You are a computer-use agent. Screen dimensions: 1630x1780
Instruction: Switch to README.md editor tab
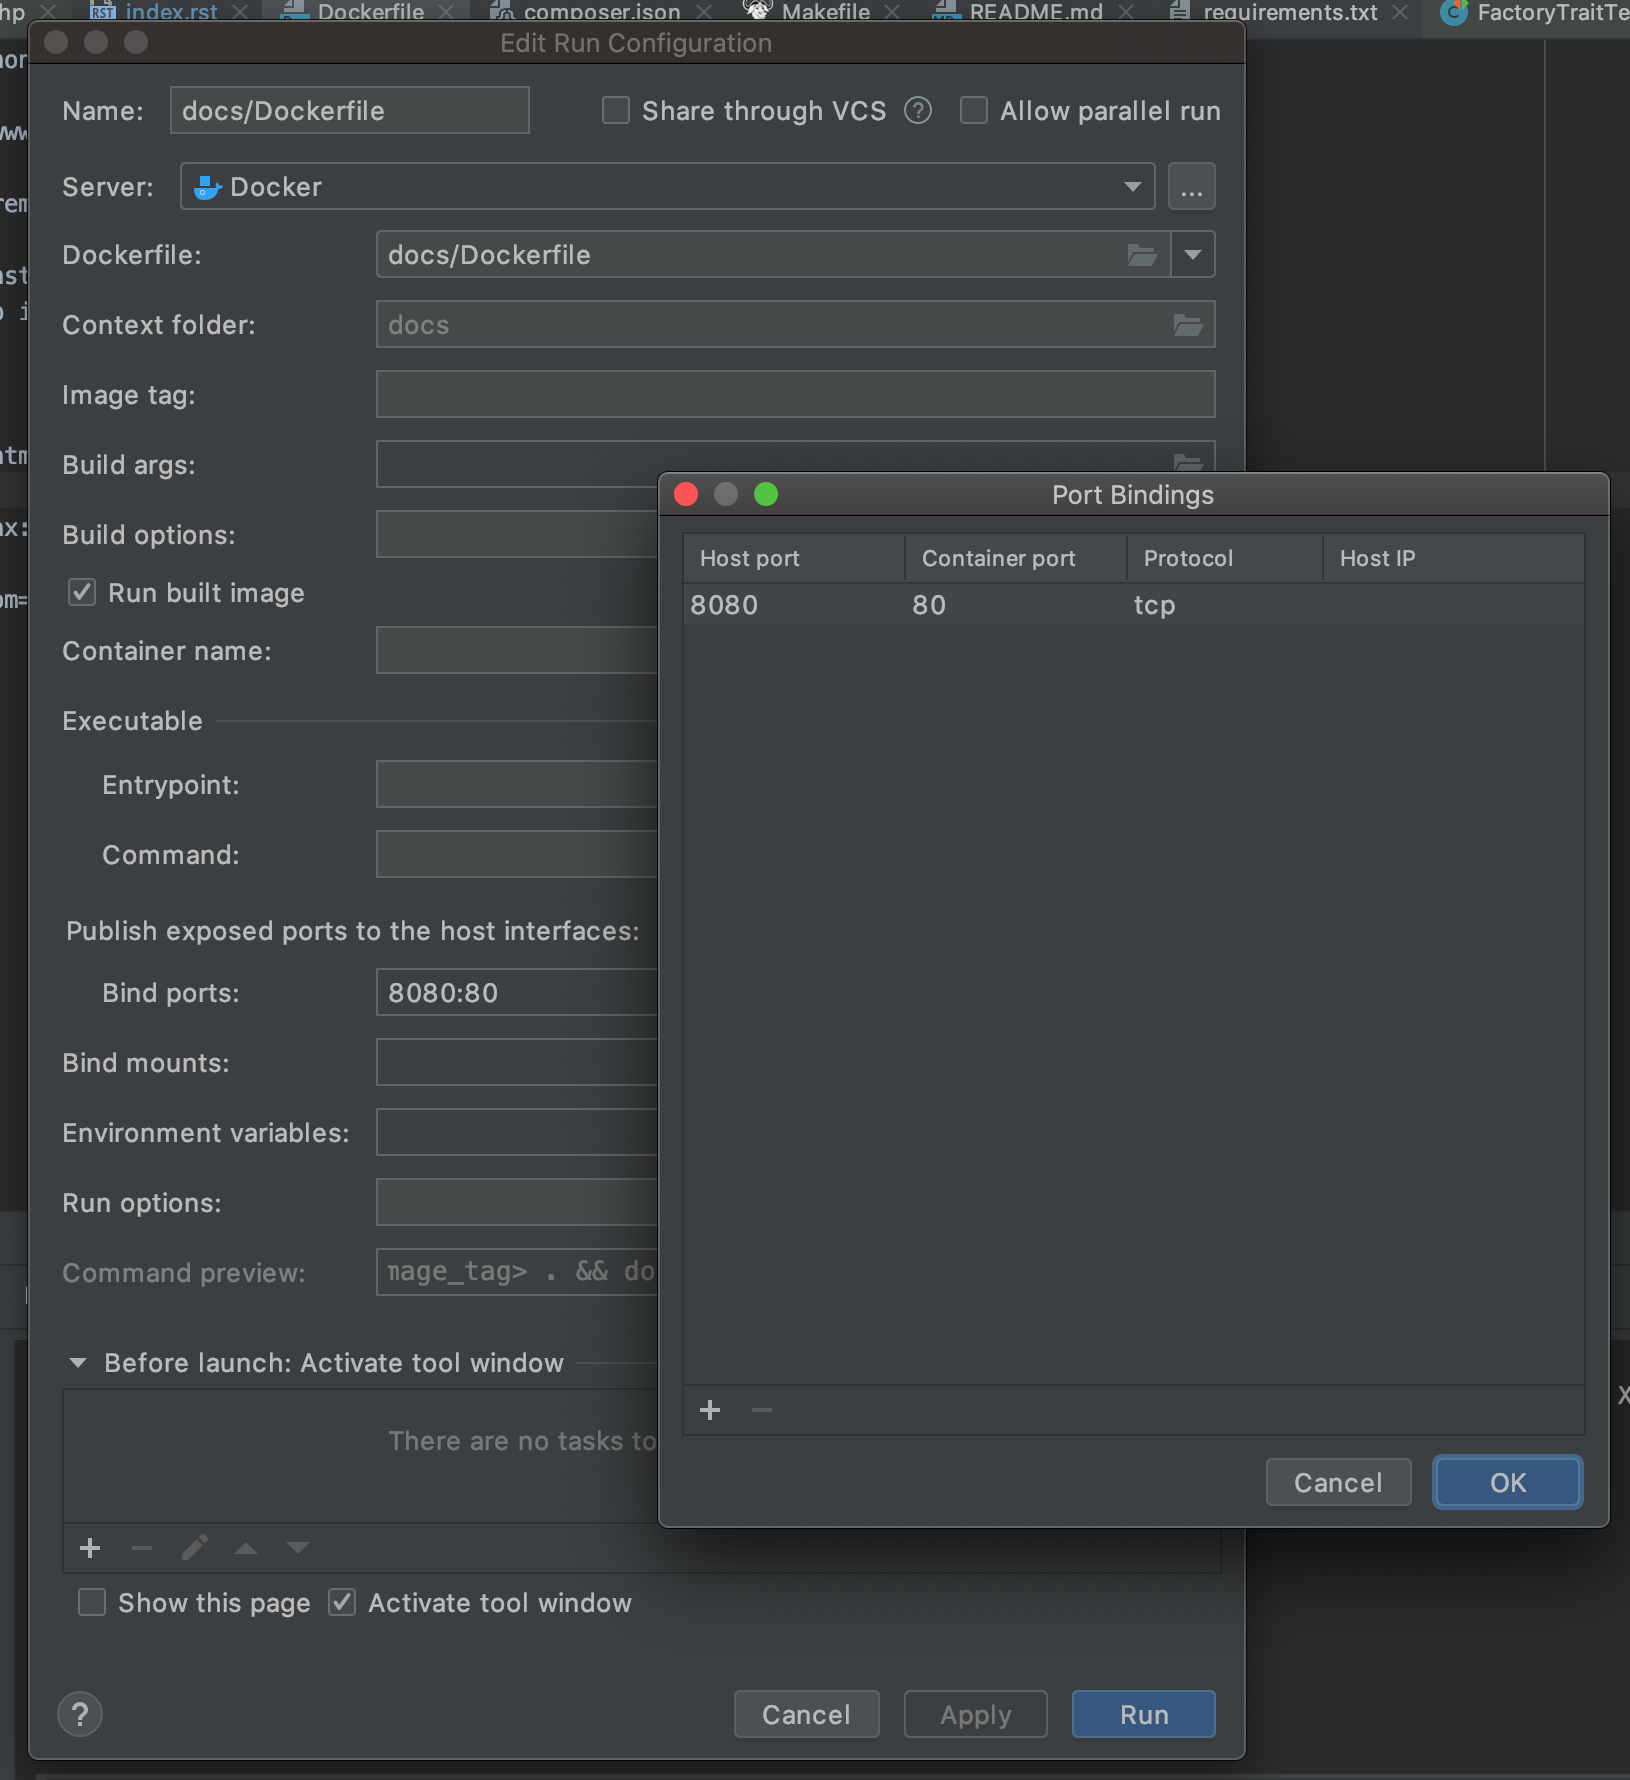(1036, 12)
